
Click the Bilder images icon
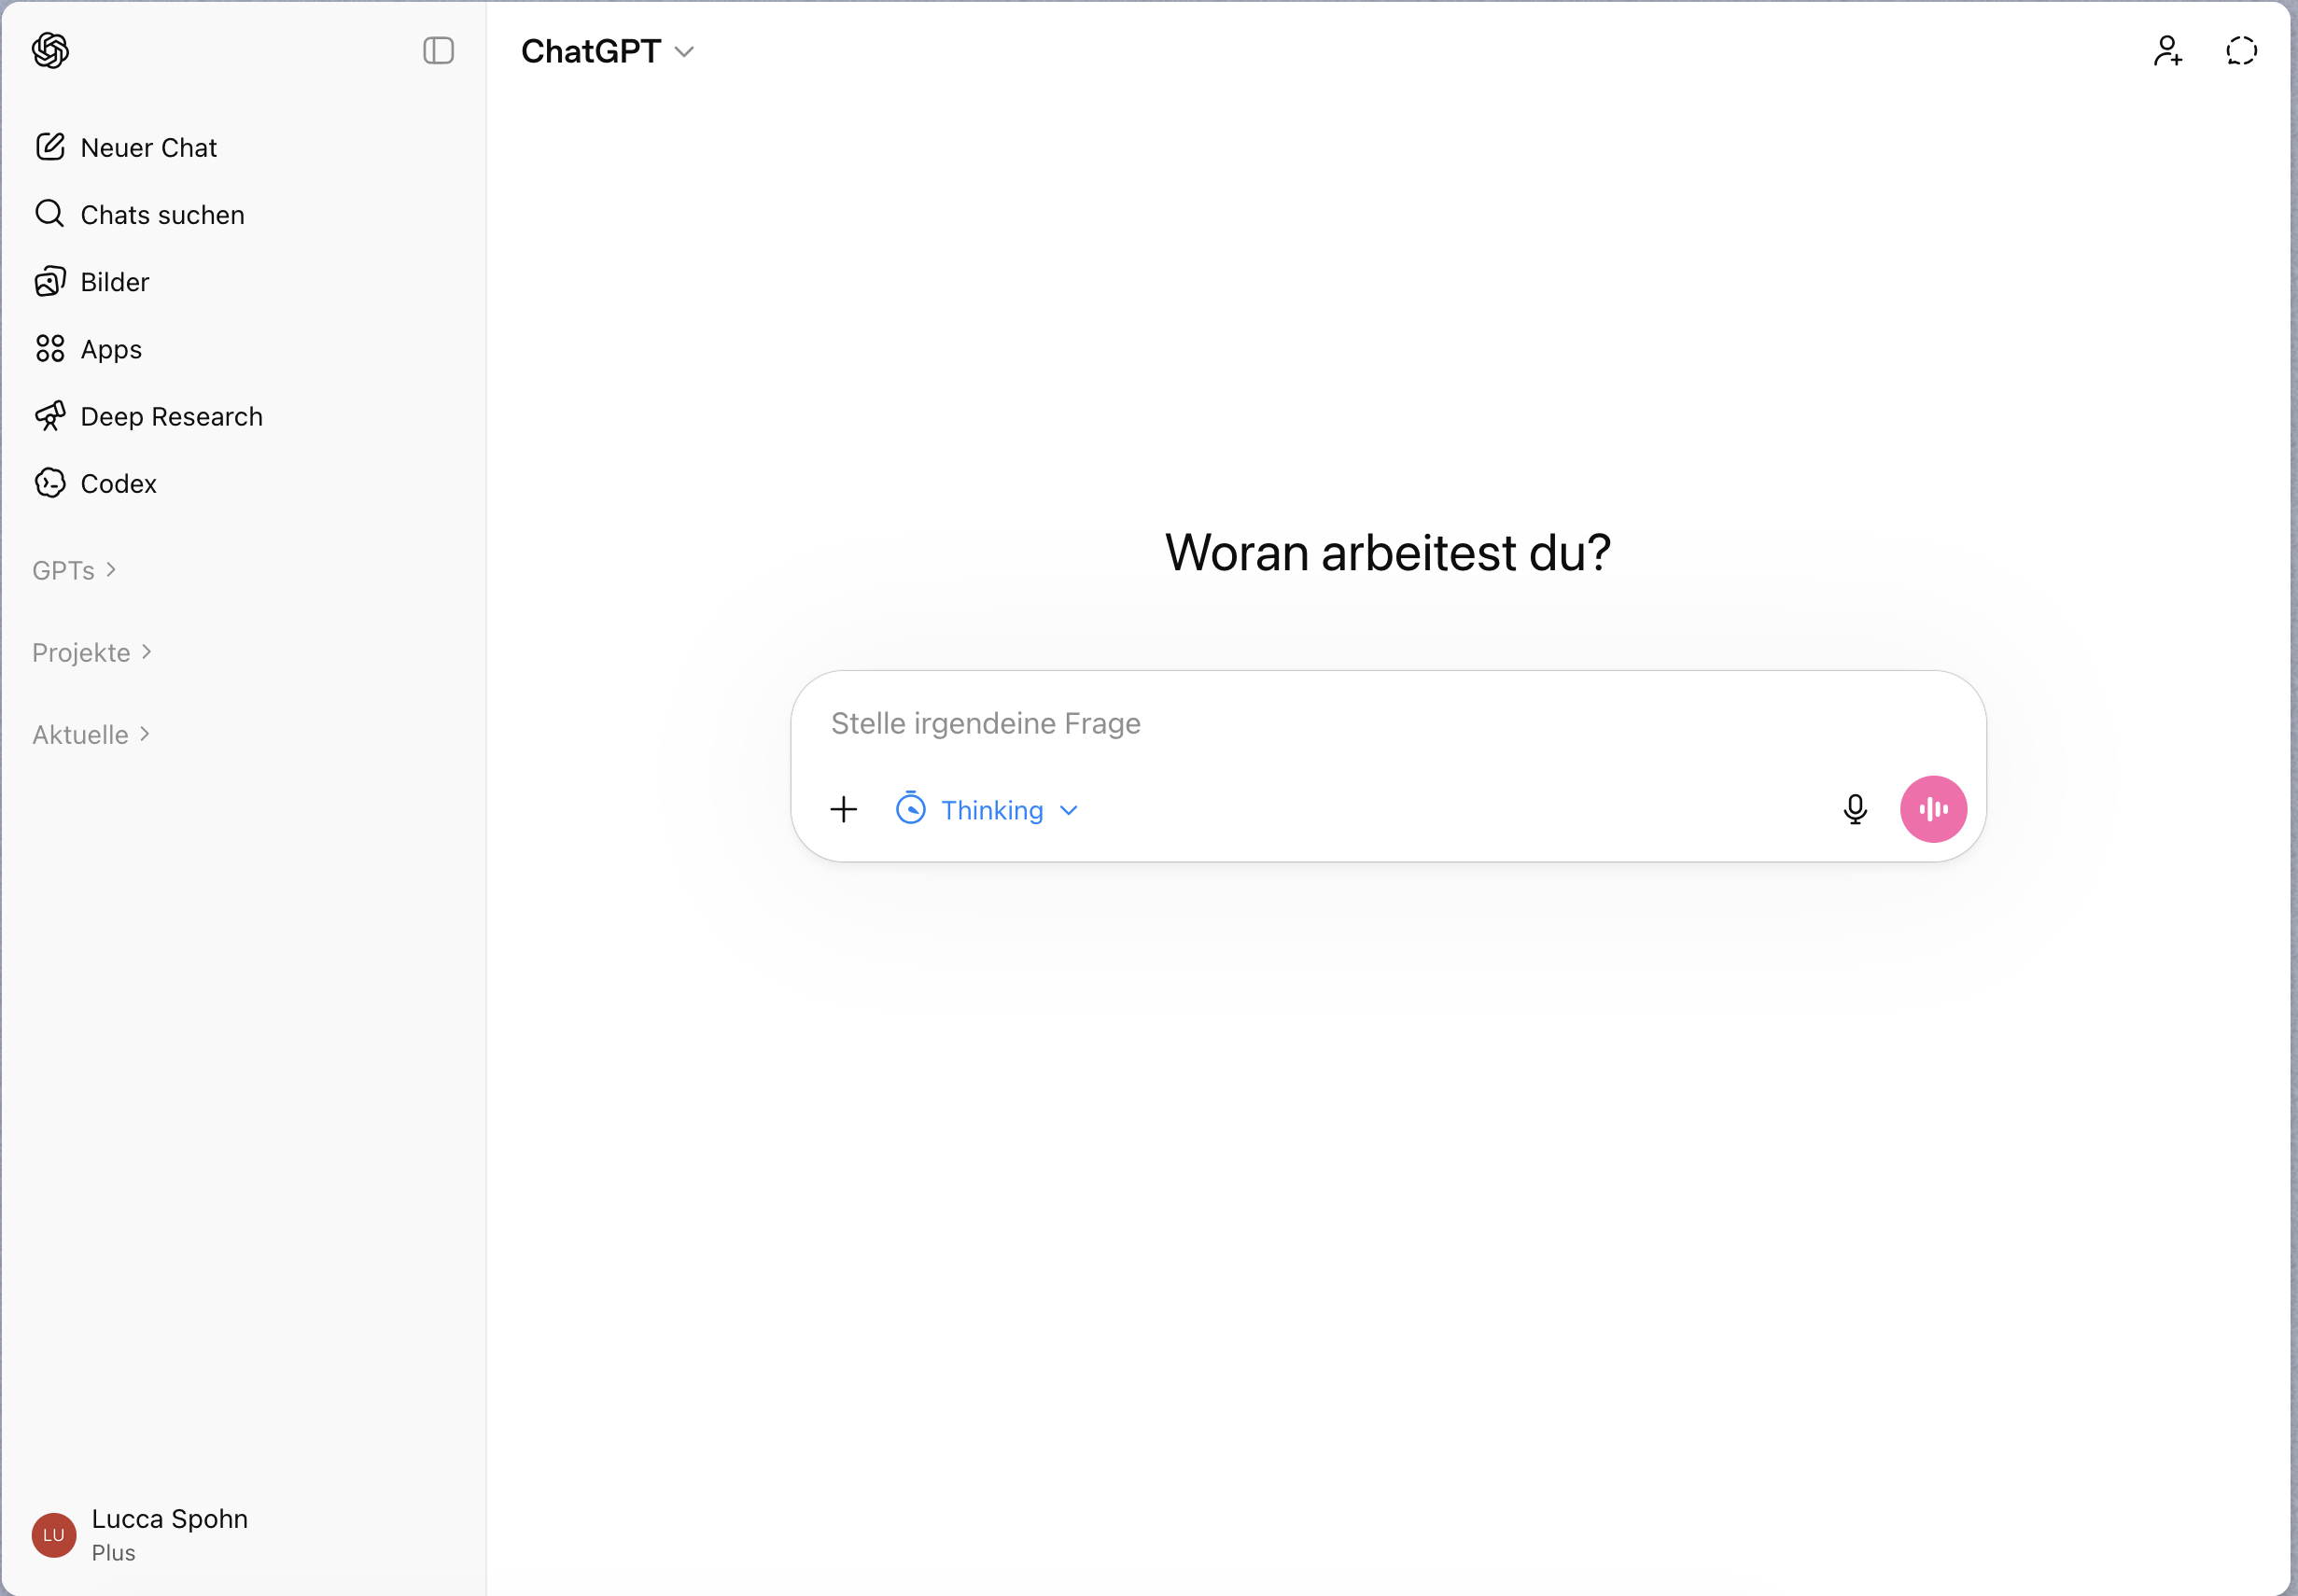pos(50,282)
